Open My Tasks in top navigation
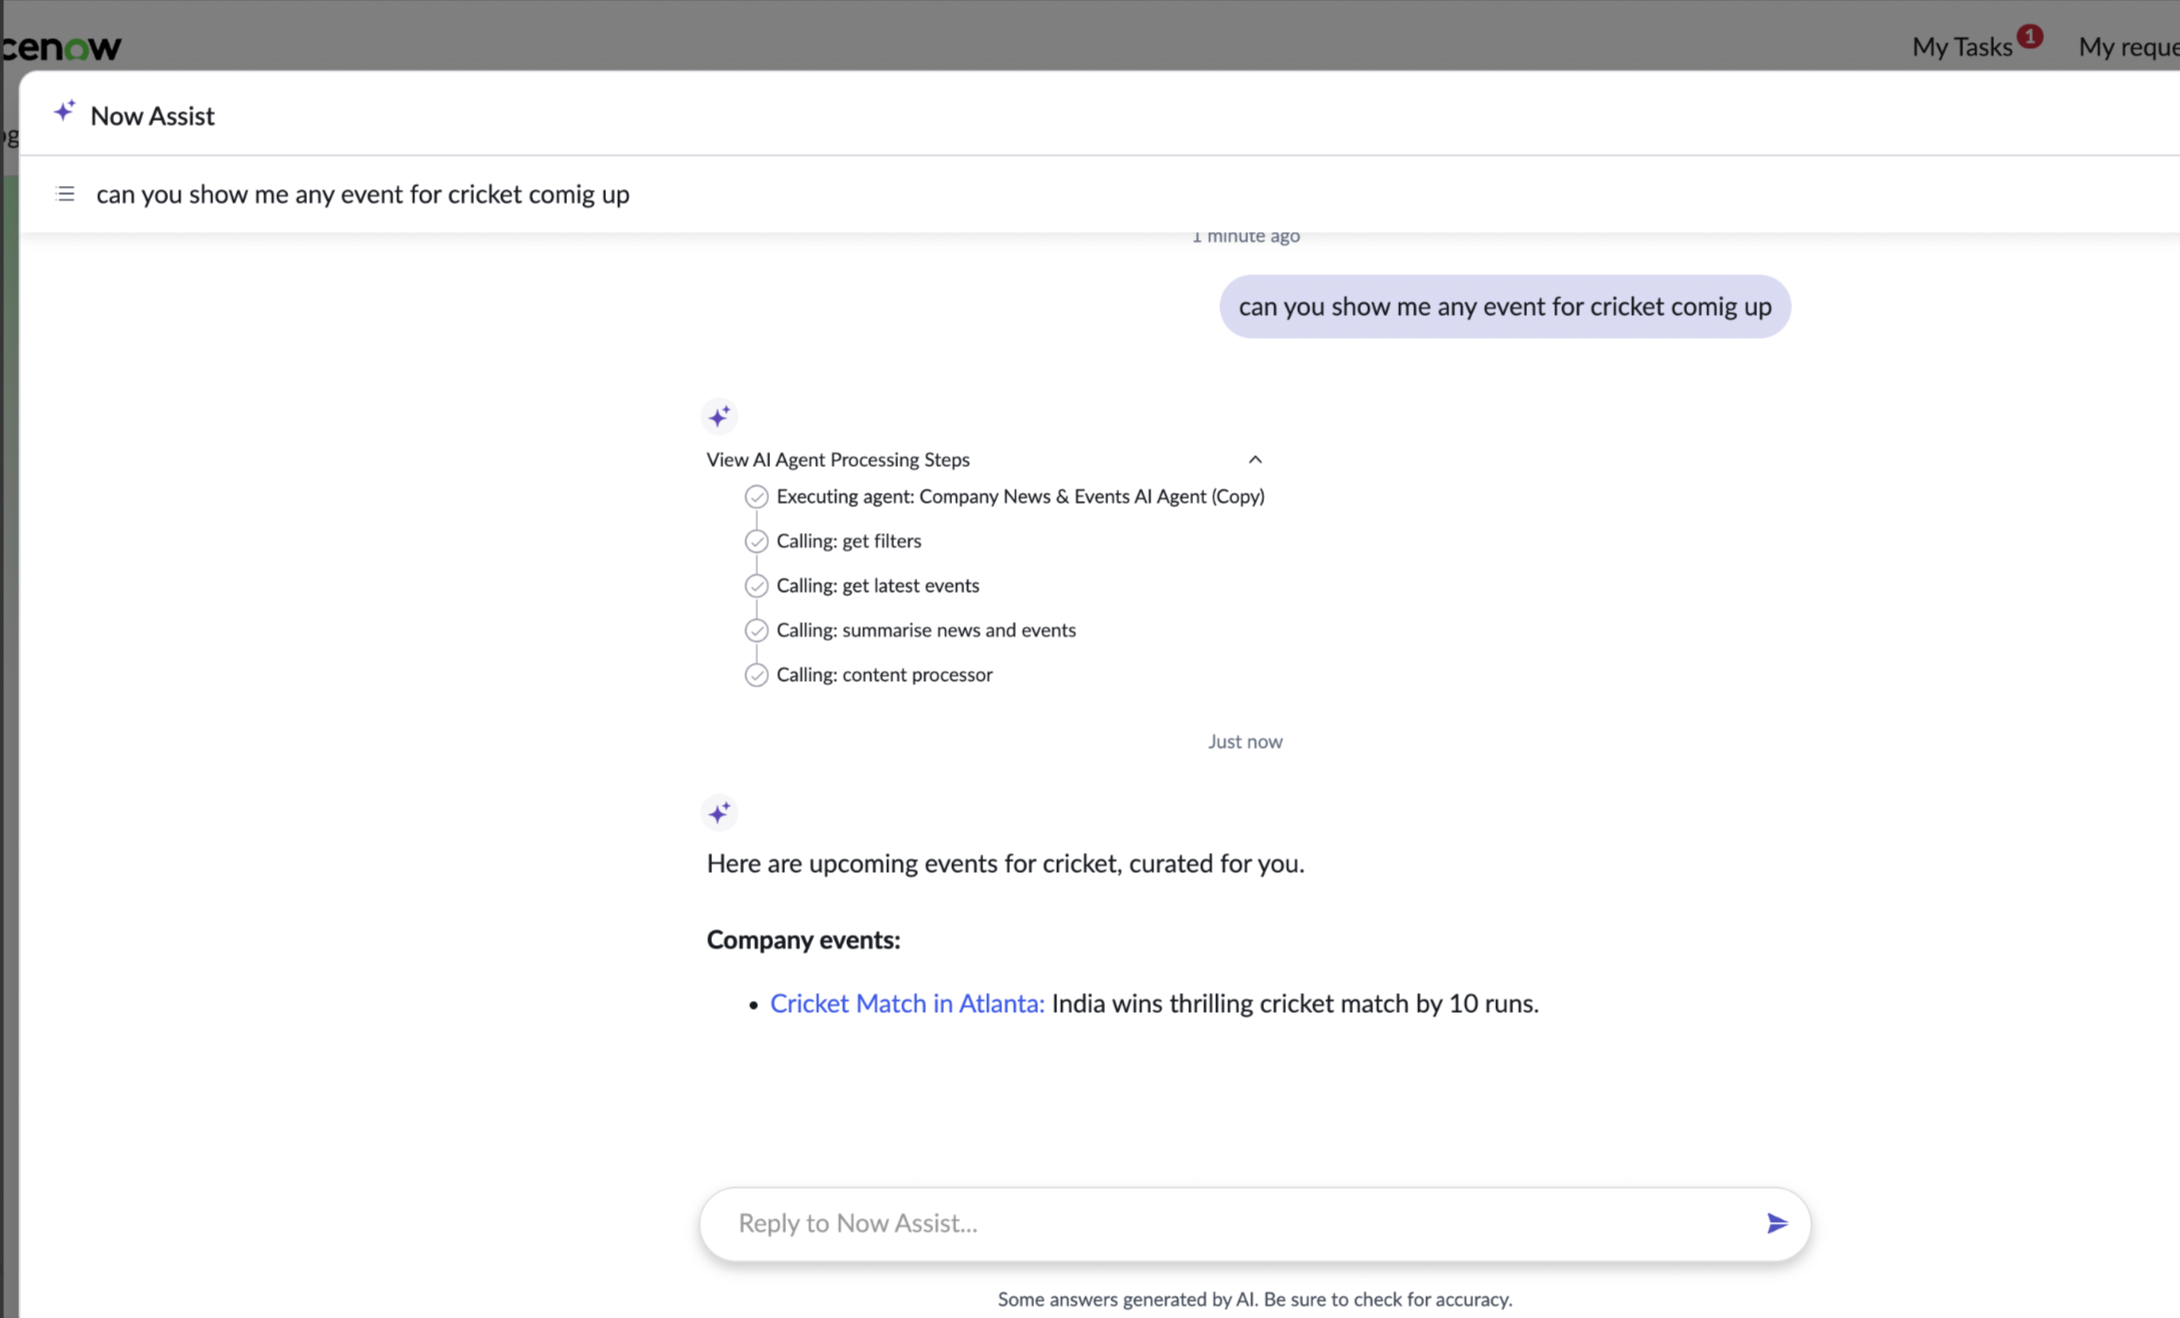The image size is (2180, 1318). [1962, 47]
